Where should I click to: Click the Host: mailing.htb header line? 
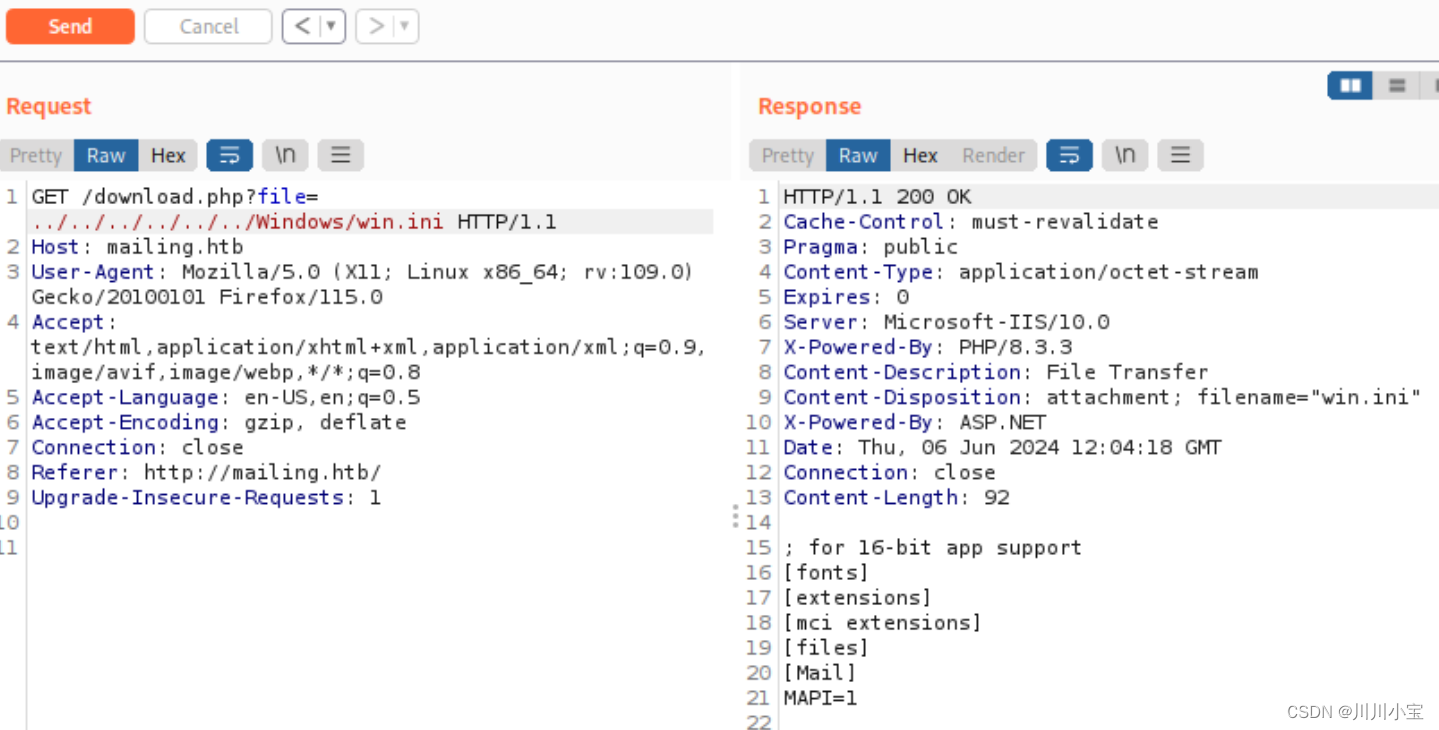pos(137,247)
